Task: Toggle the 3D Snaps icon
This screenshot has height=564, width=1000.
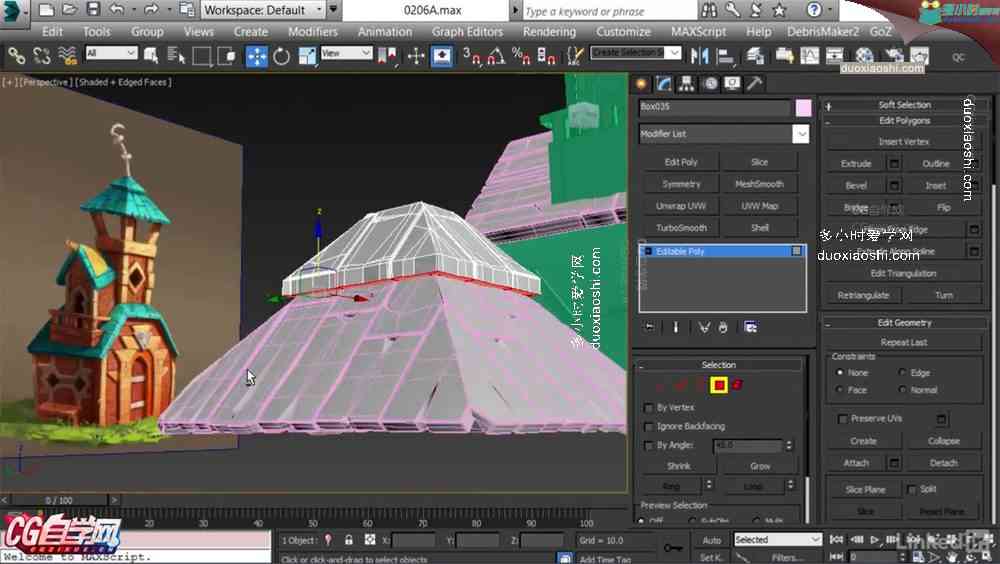Action: [471, 56]
